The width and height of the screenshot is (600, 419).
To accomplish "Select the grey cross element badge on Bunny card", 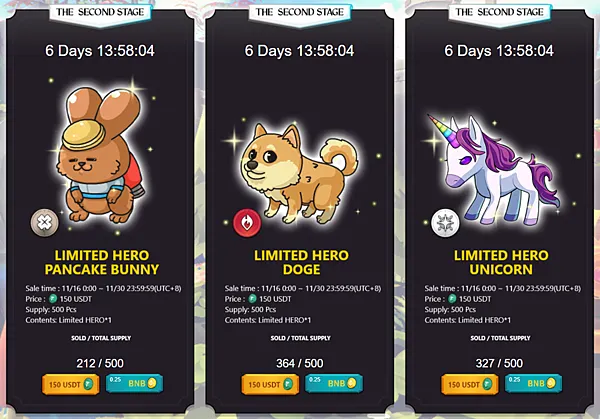I will (45, 222).
